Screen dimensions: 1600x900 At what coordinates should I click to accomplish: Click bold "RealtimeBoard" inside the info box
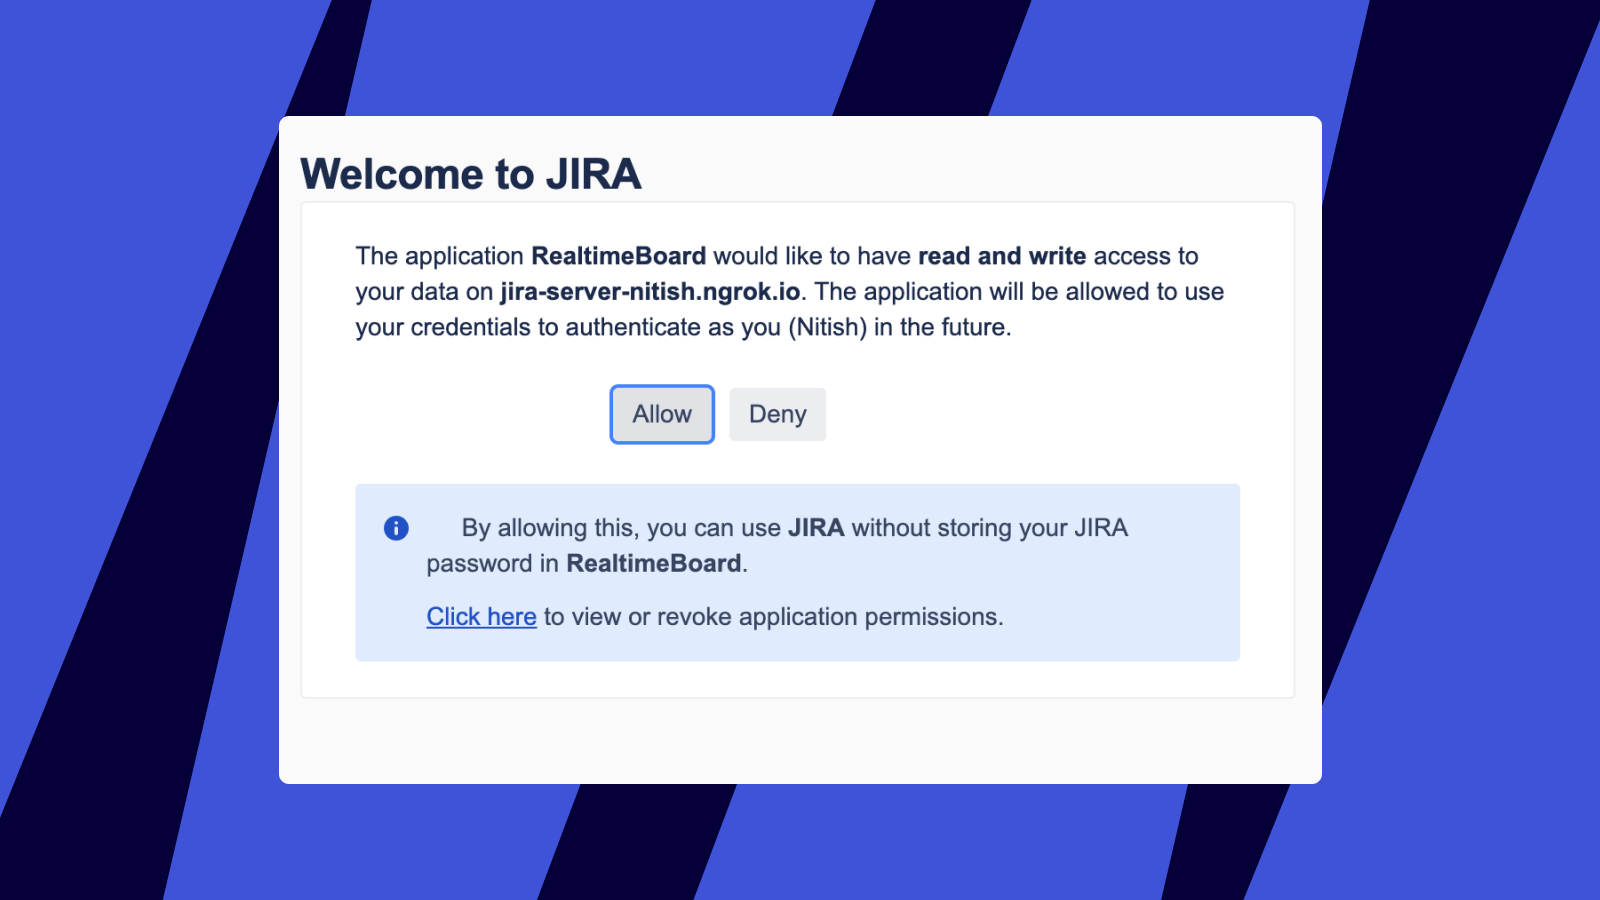click(x=654, y=564)
